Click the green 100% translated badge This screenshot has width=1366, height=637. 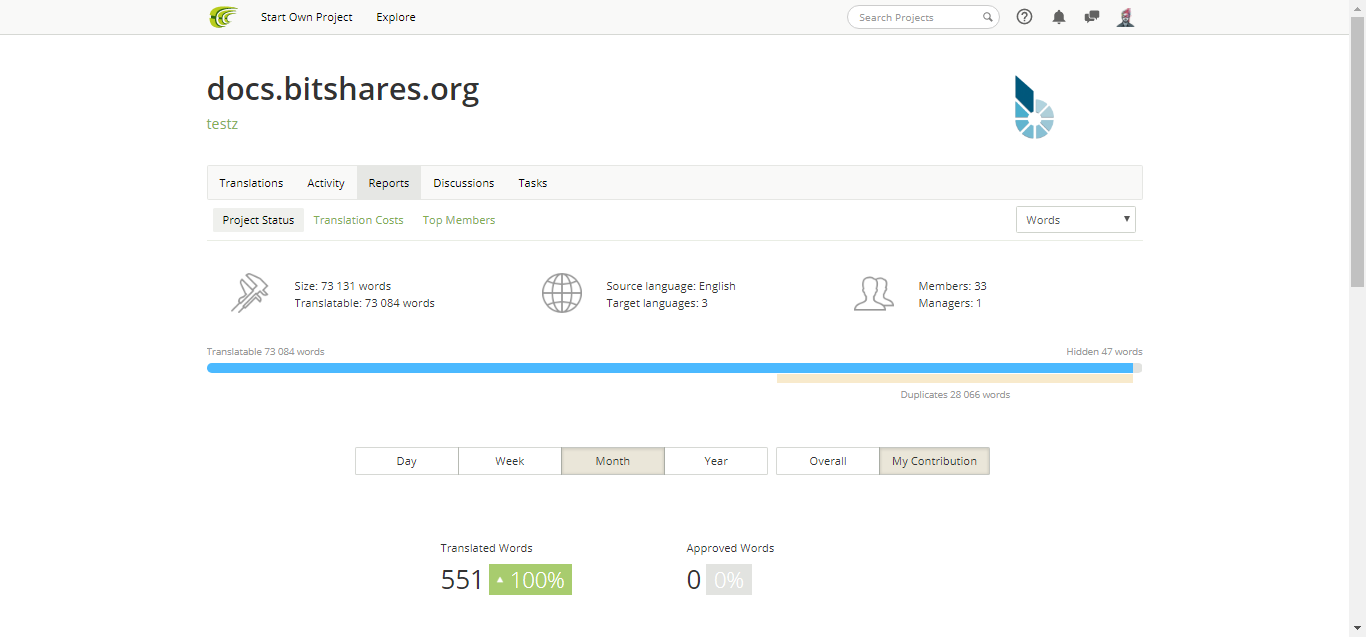(530, 580)
